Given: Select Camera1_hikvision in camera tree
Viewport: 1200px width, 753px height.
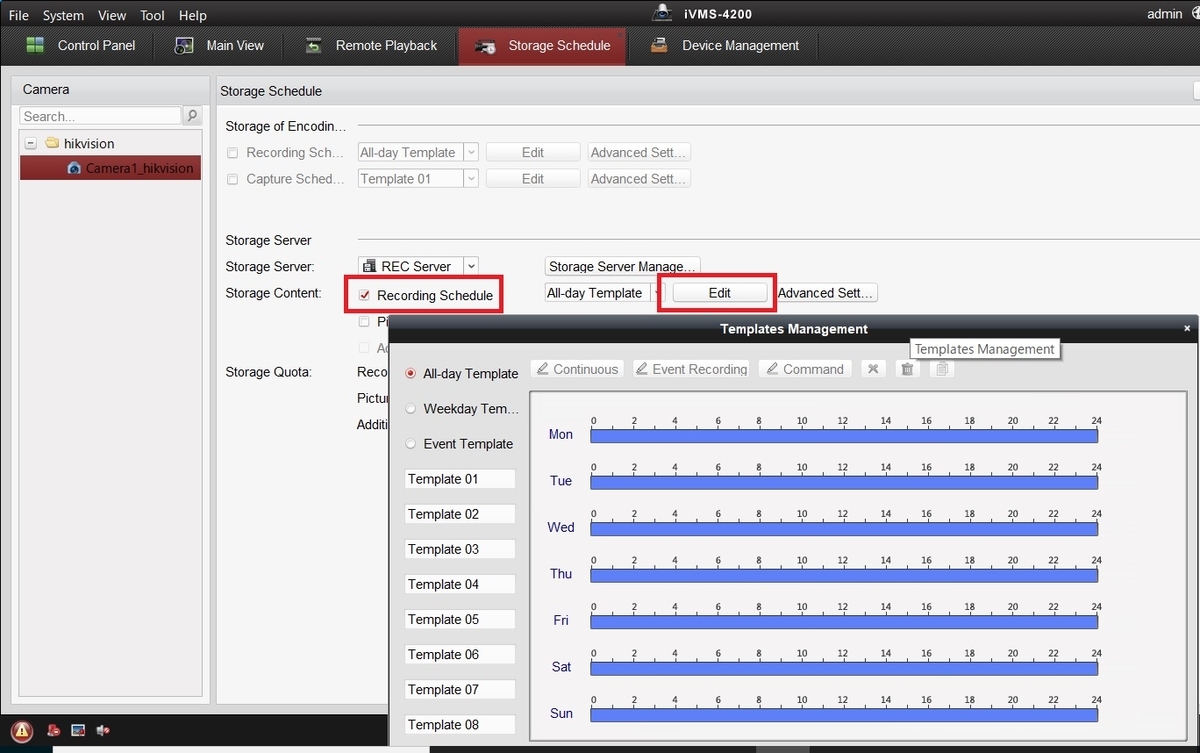Looking at the screenshot, I should tap(111, 168).
